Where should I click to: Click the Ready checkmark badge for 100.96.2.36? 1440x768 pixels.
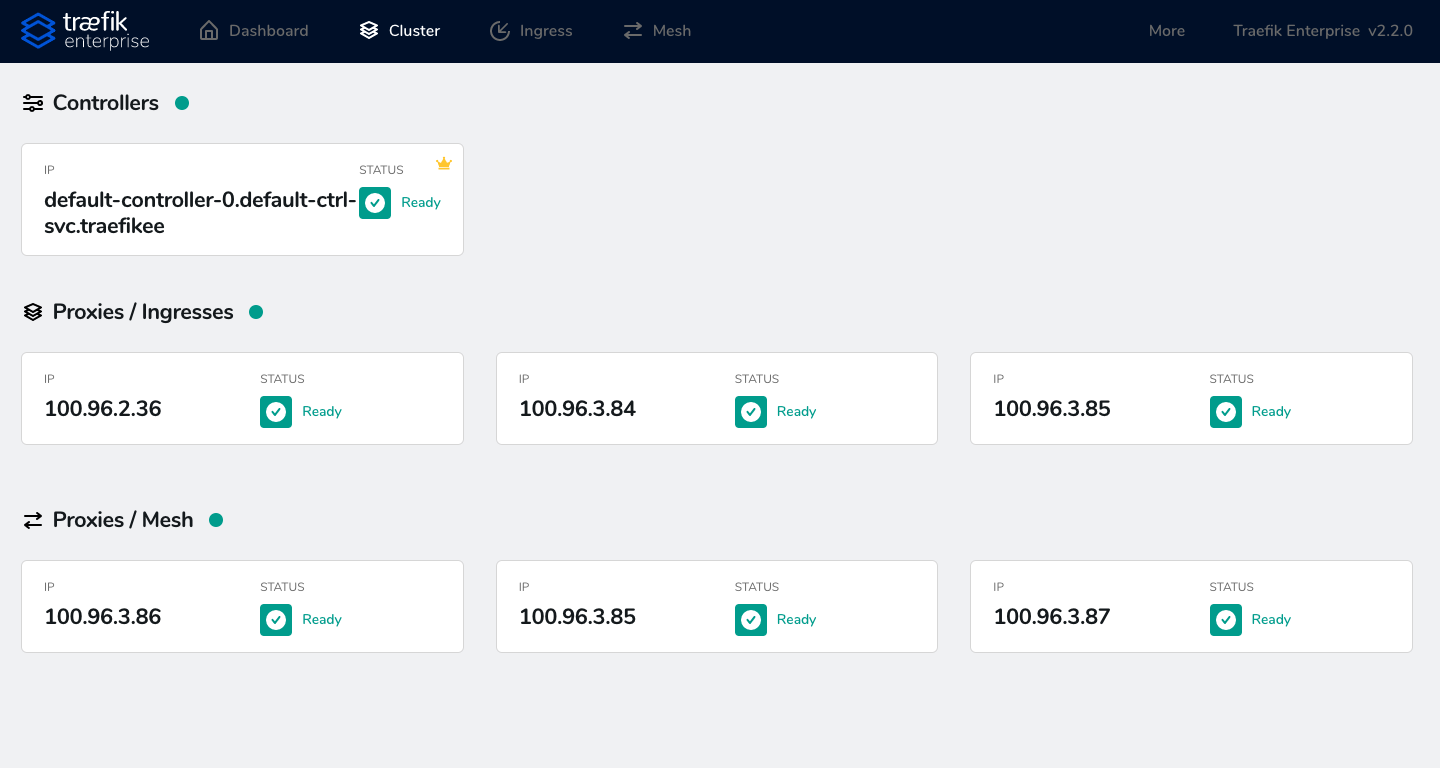pos(276,412)
